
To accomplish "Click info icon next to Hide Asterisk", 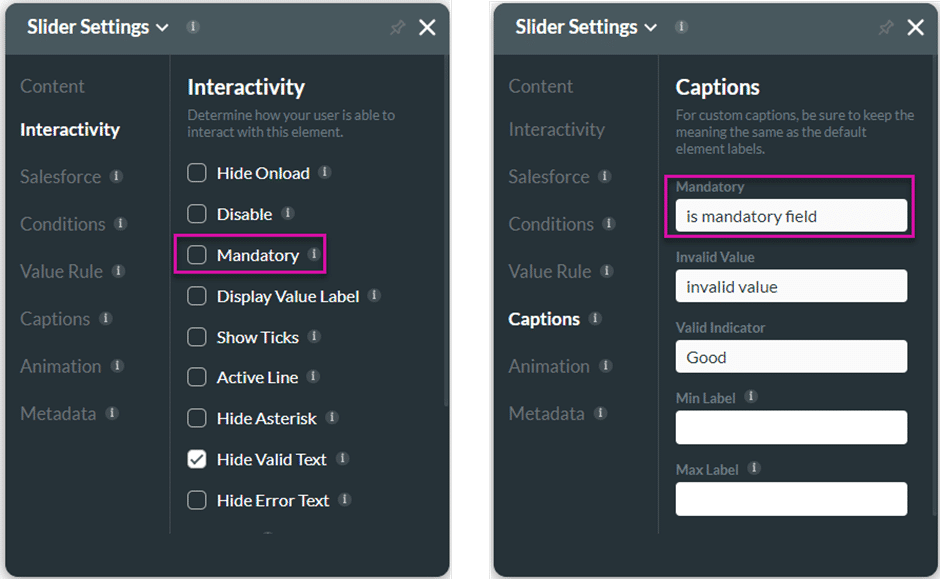I will (x=332, y=418).
